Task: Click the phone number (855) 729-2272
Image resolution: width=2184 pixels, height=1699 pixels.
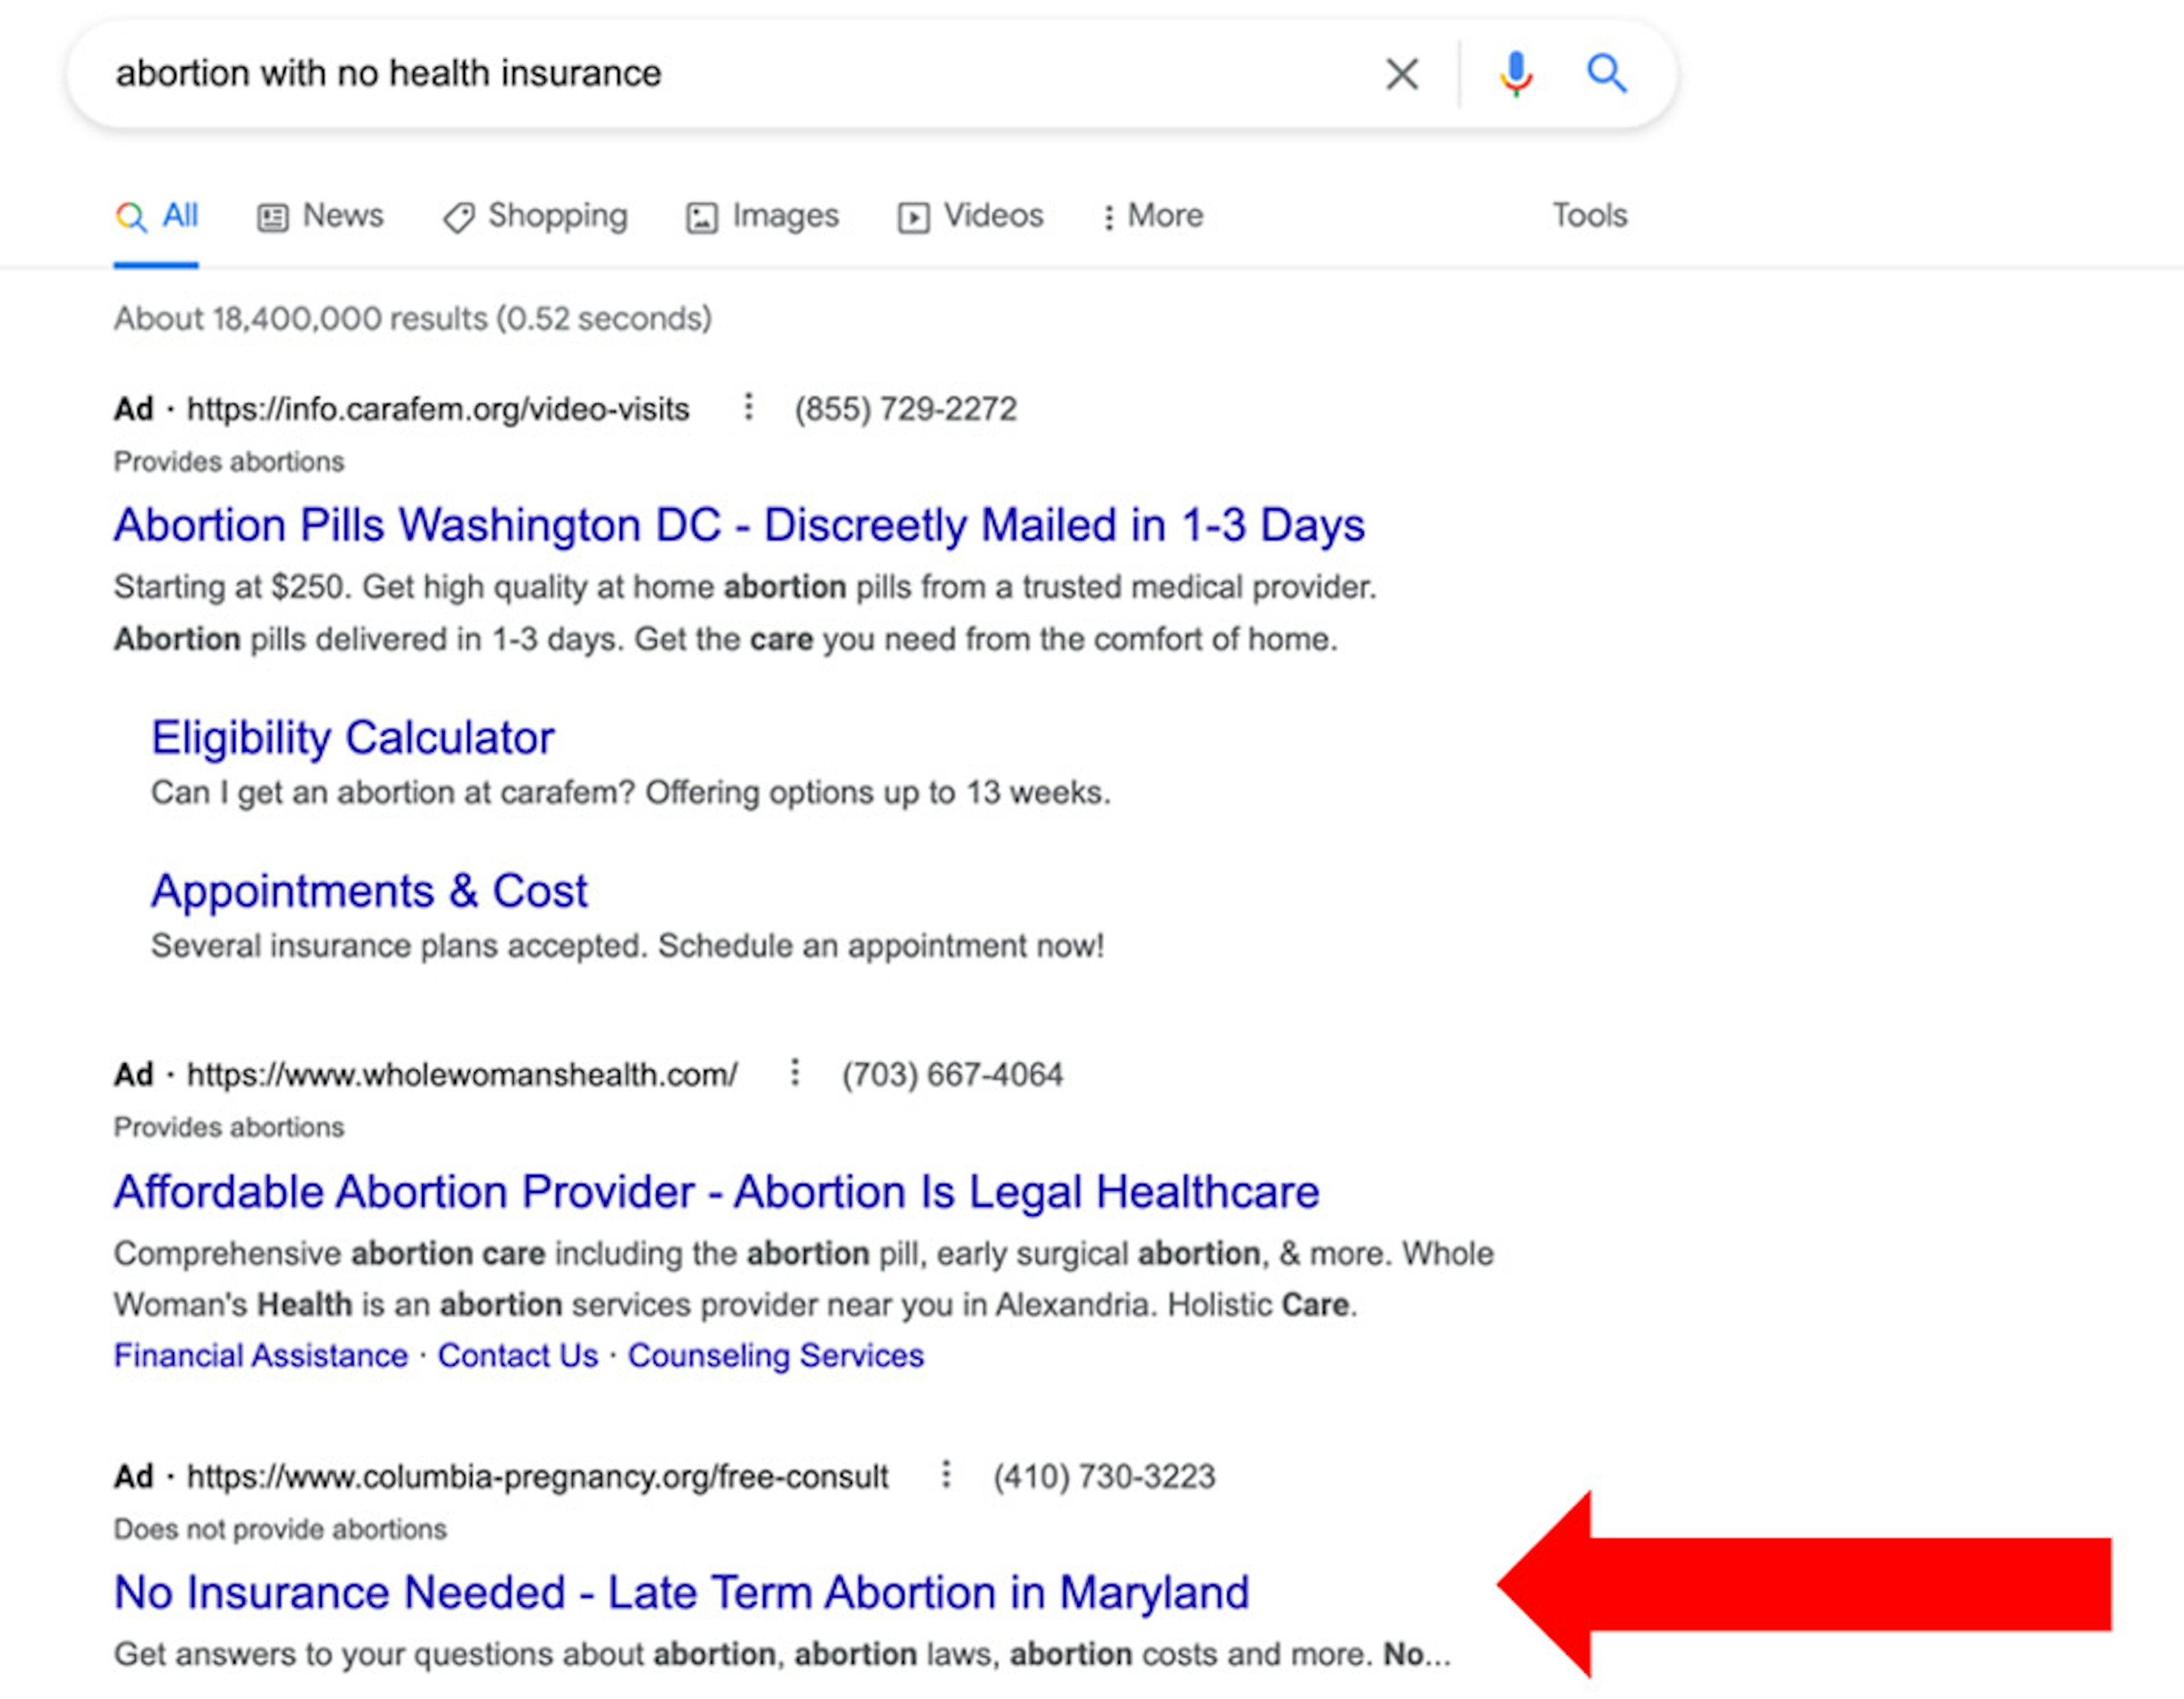Action: (906, 409)
